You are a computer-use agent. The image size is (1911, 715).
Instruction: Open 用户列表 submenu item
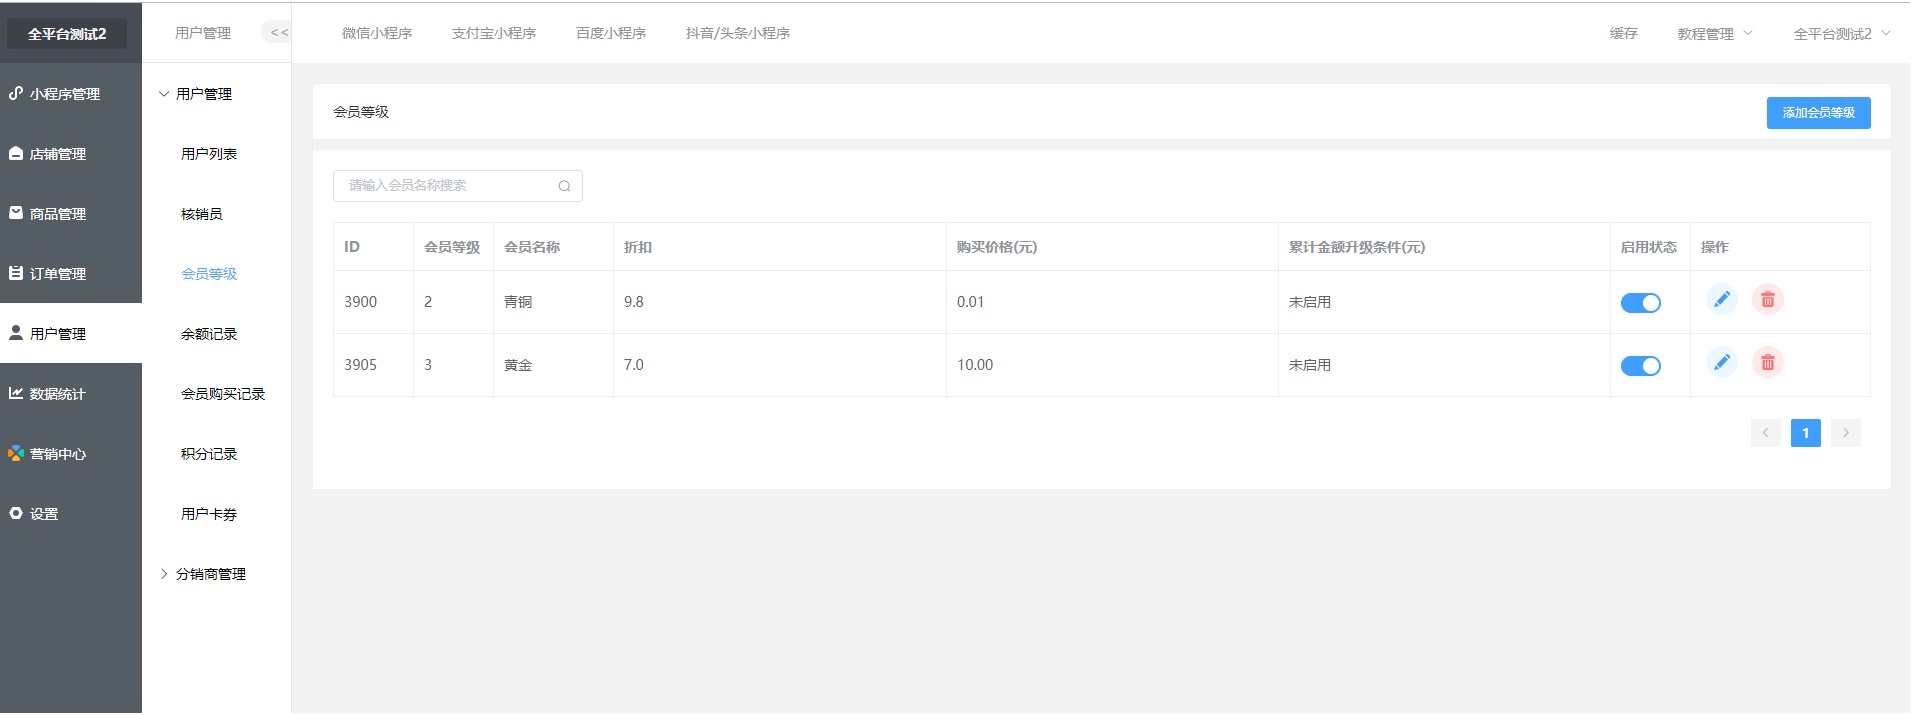(209, 154)
